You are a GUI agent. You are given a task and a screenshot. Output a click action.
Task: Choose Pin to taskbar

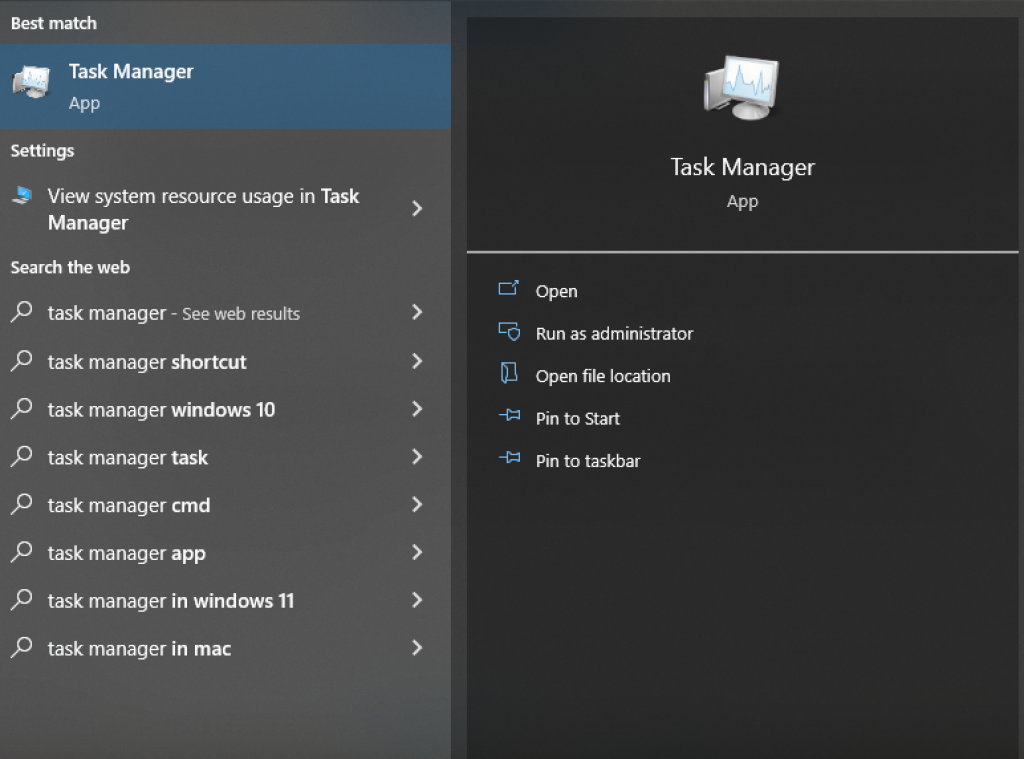588,461
